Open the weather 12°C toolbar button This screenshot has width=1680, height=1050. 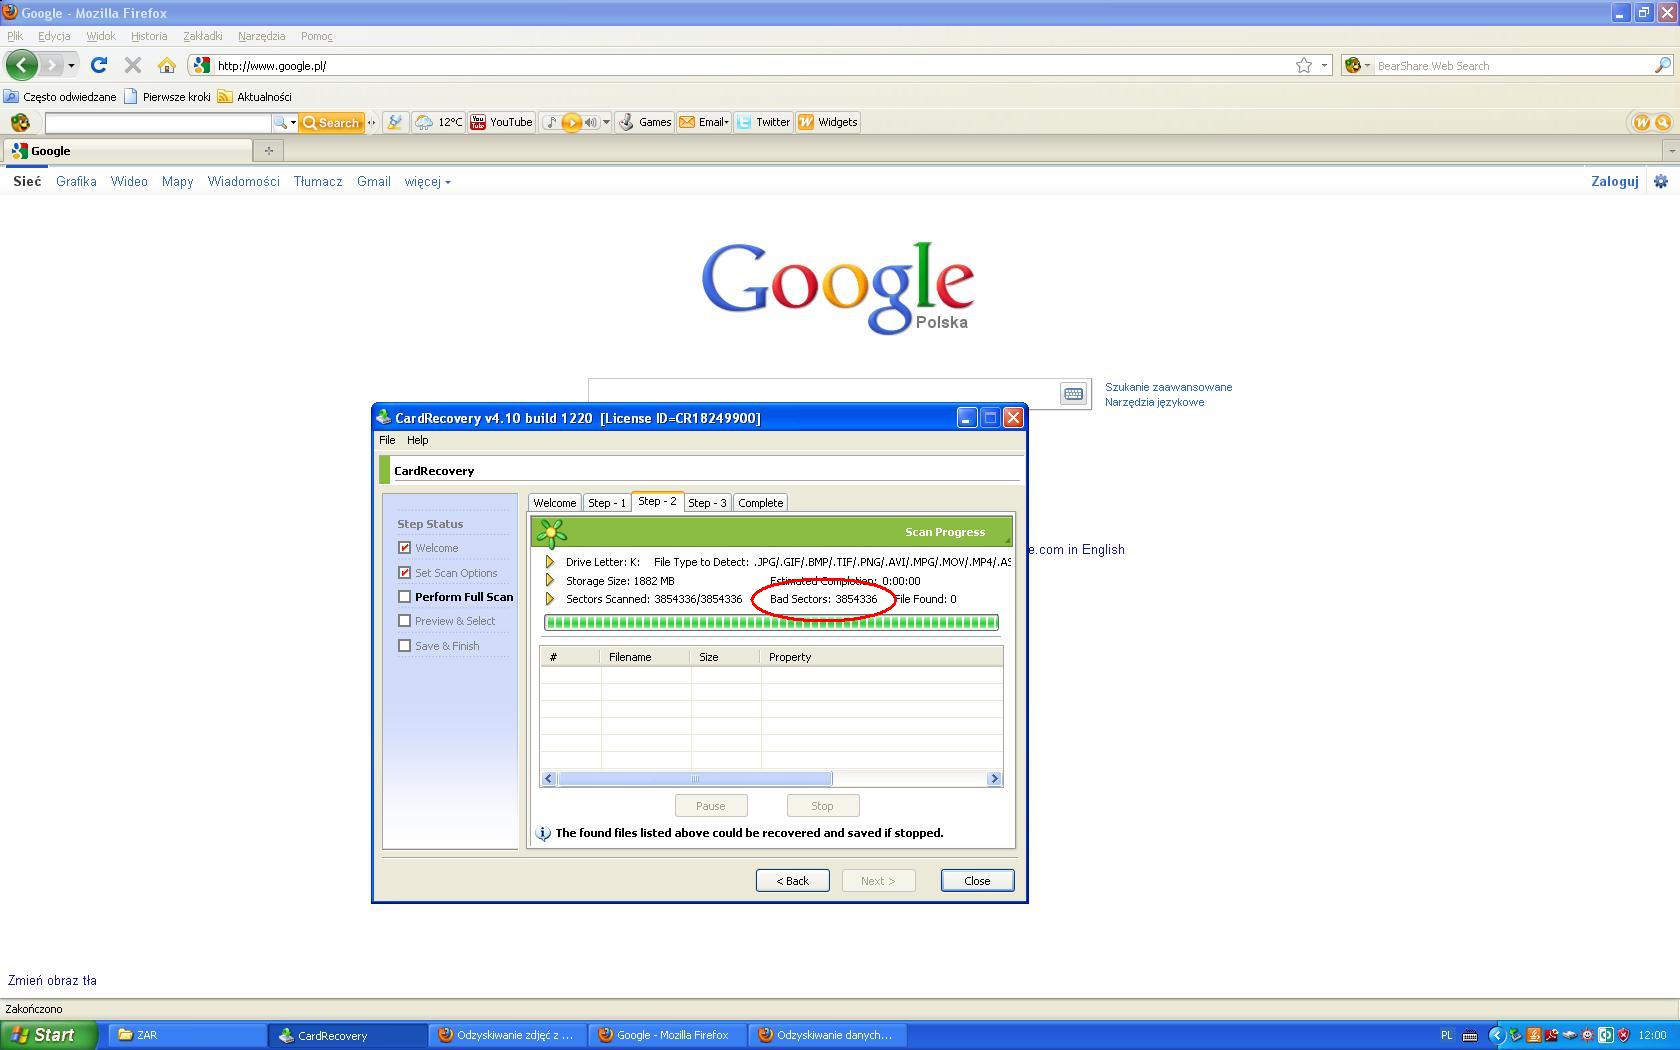(439, 122)
